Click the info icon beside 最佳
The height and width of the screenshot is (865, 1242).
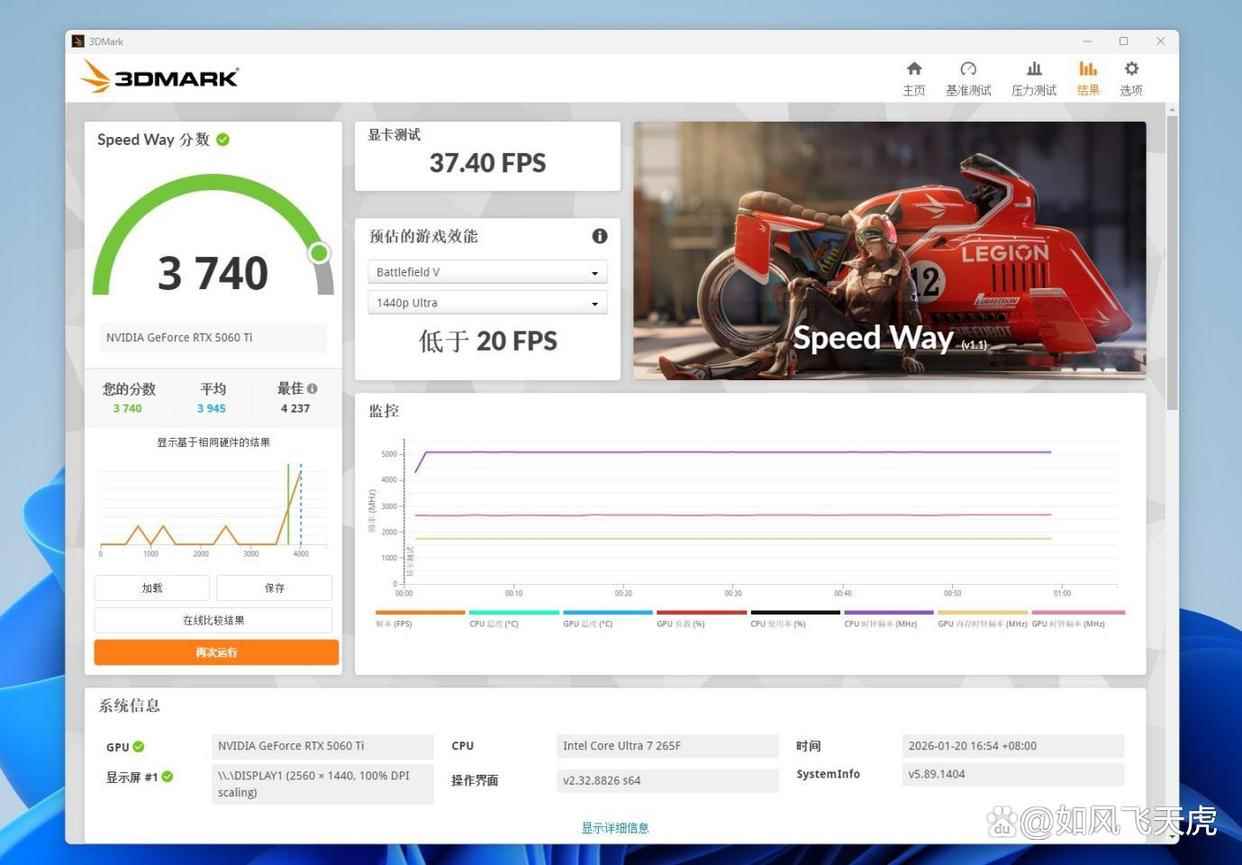point(312,388)
